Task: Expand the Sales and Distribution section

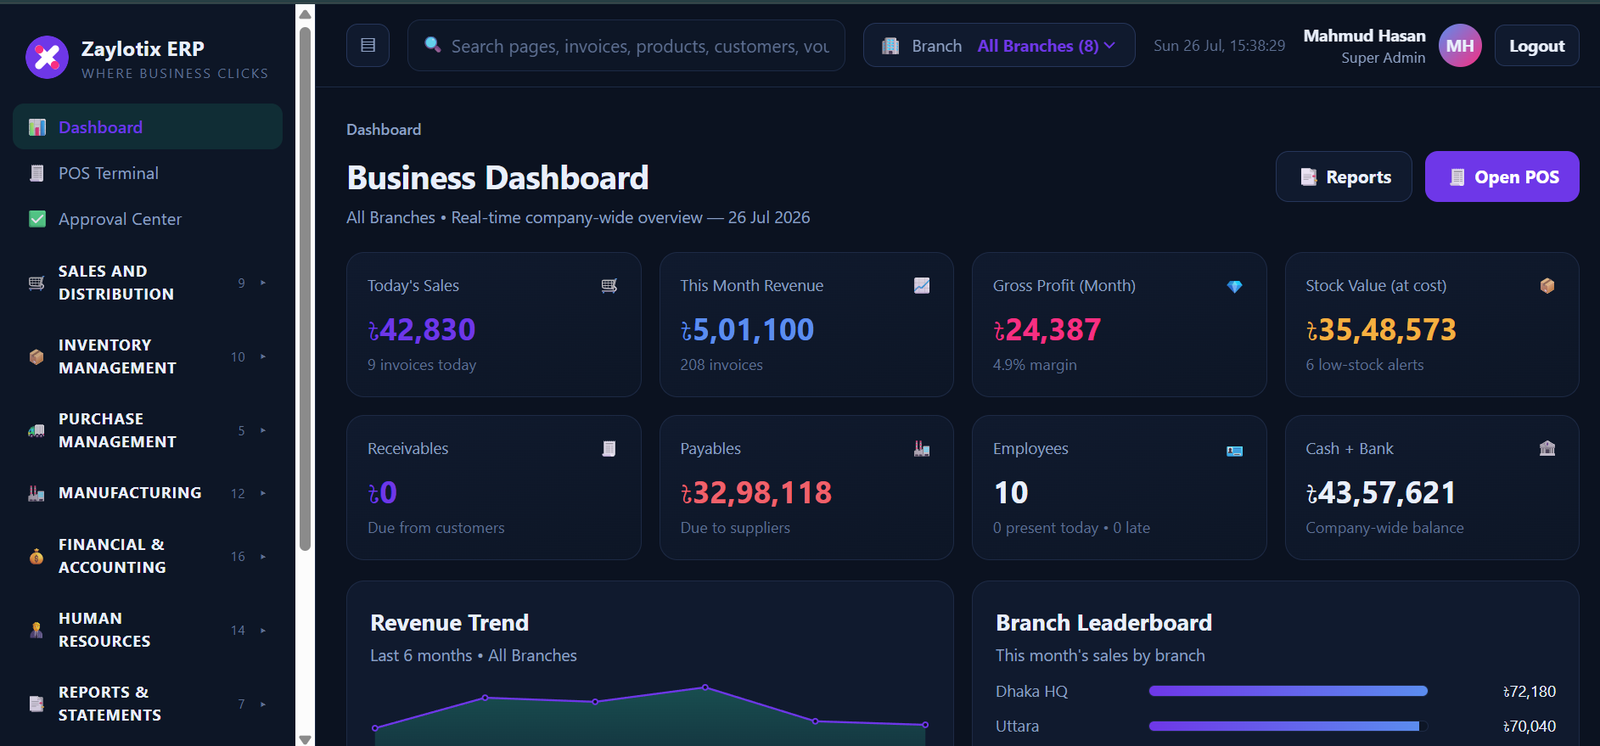Action: (147, 283)
